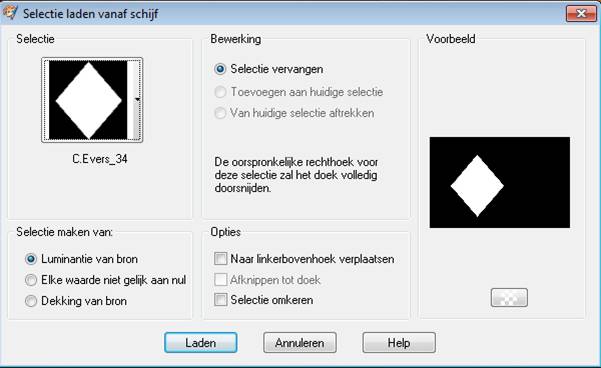Screen dimensions: 601x368
Task: Click the Voorbeeld preview image
Action: [x=499, y=182]
